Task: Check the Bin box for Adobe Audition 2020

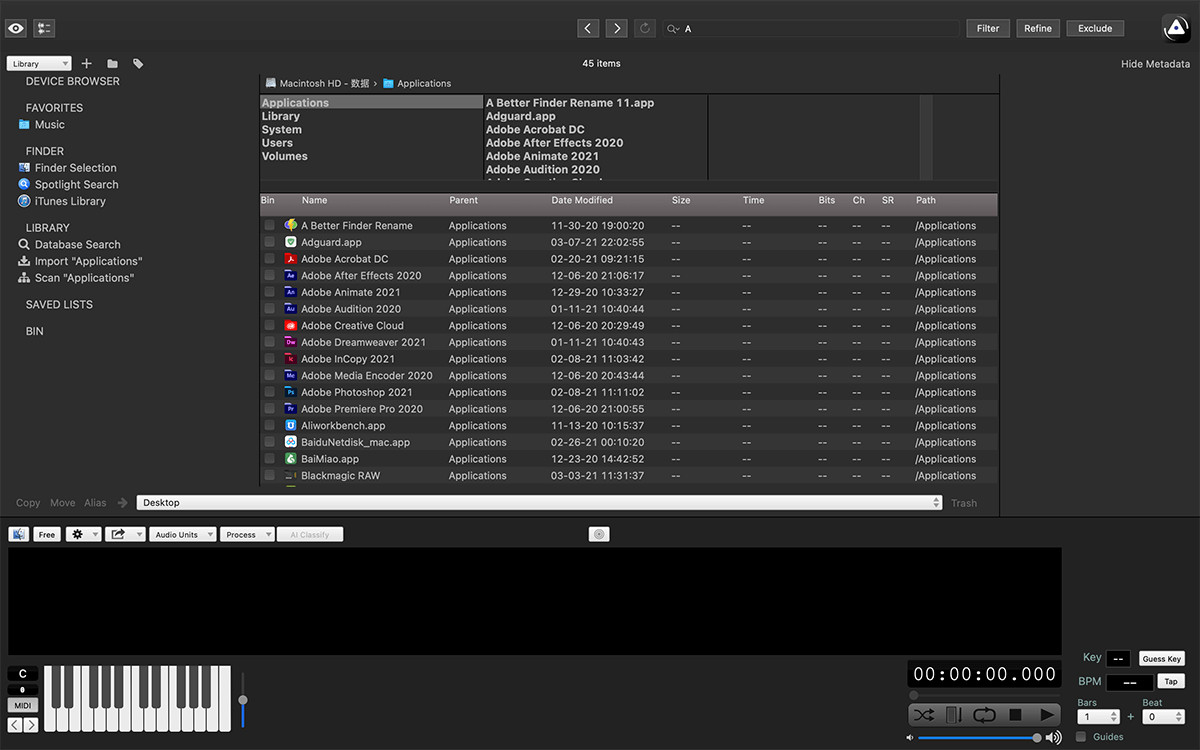Action: (x=269, y=309)
